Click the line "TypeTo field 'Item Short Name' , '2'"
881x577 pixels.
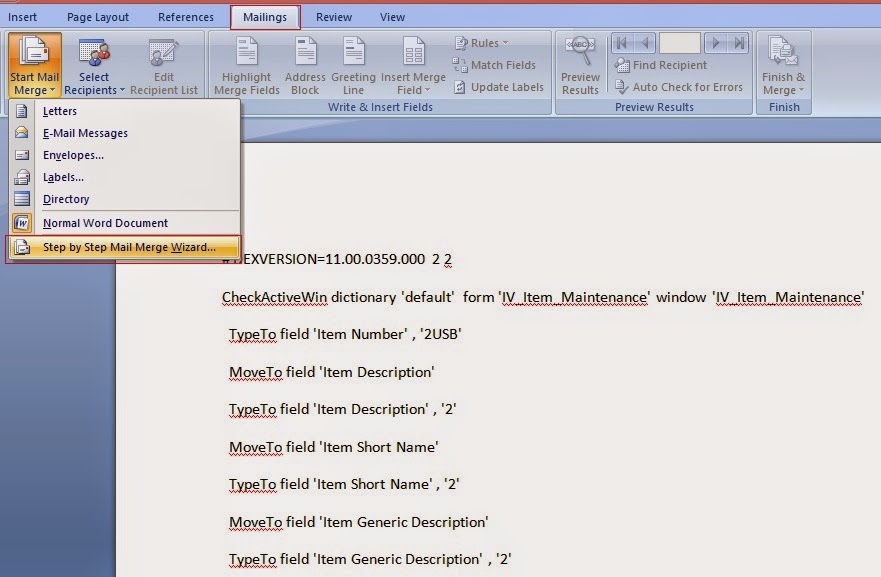click(344, 484)
